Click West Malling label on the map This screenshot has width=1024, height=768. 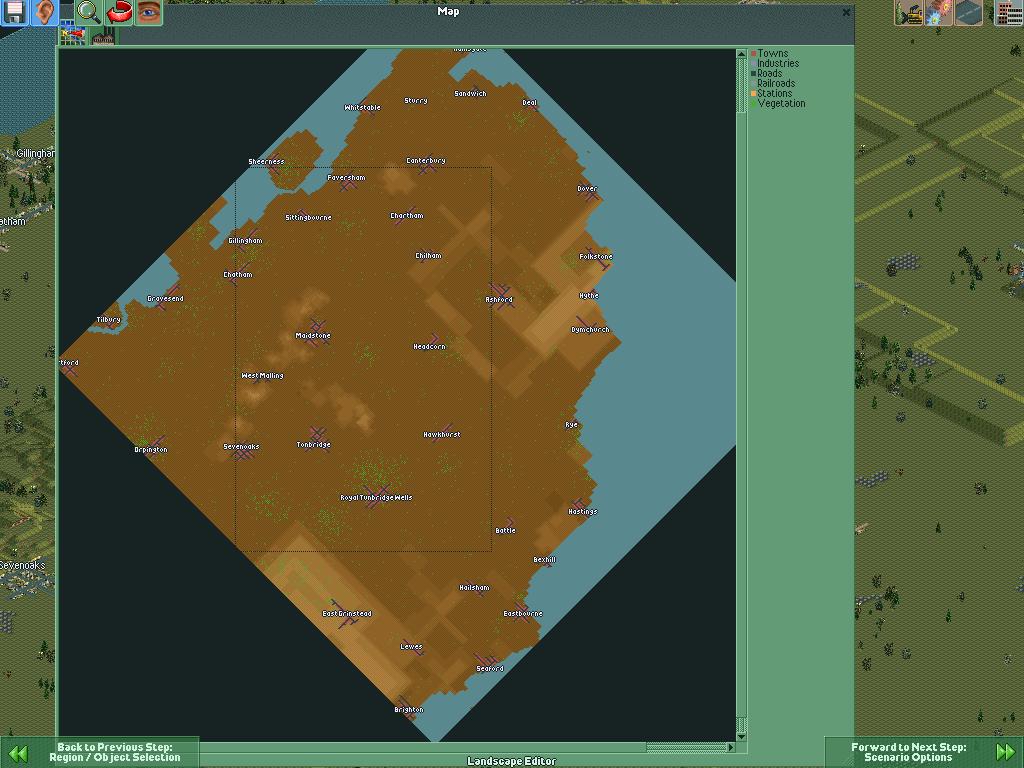(x=262, y=376)
